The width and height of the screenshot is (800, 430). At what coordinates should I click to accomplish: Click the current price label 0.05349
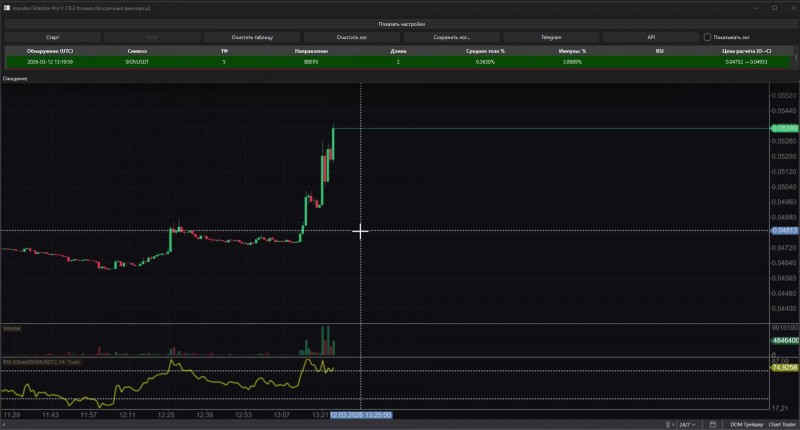(785, 128)
